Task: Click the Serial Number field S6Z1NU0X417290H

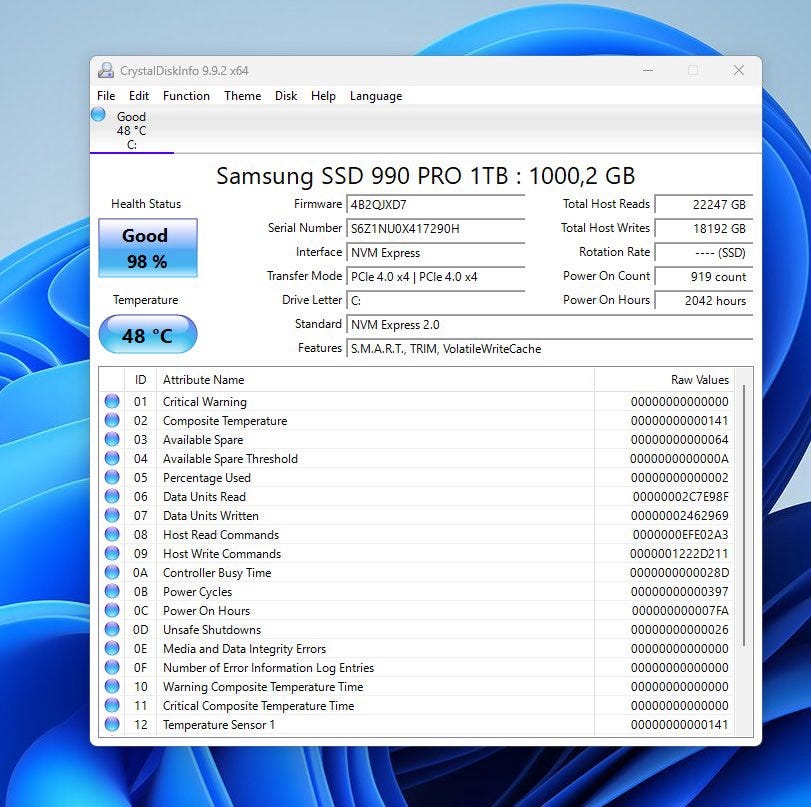Action: point(435,228)
